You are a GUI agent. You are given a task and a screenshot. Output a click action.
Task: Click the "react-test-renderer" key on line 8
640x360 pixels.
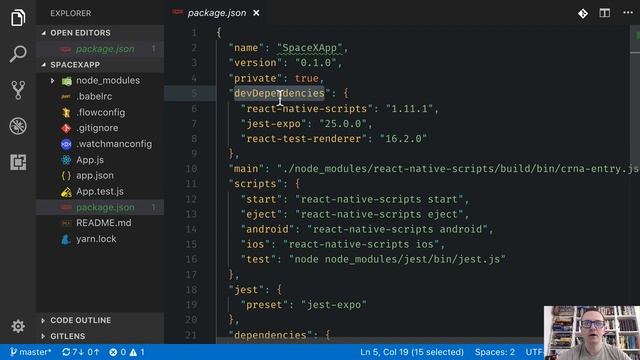point(303,139)
